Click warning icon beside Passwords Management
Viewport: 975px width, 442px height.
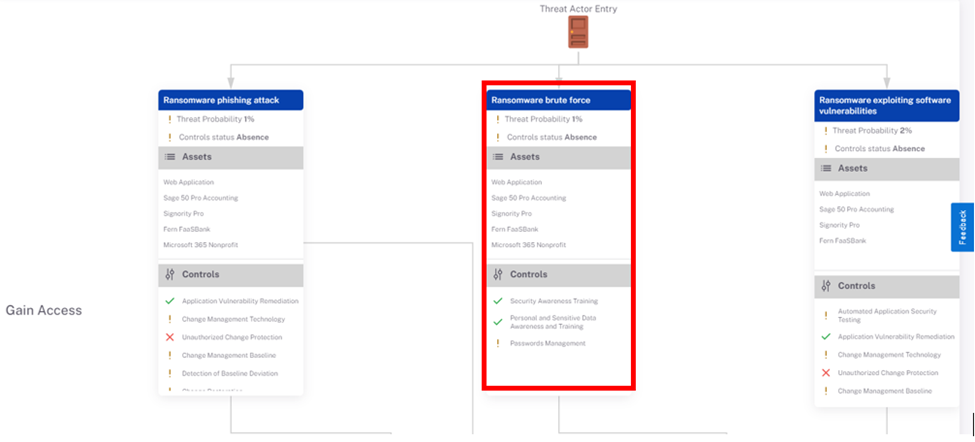[x=497, y=343]
